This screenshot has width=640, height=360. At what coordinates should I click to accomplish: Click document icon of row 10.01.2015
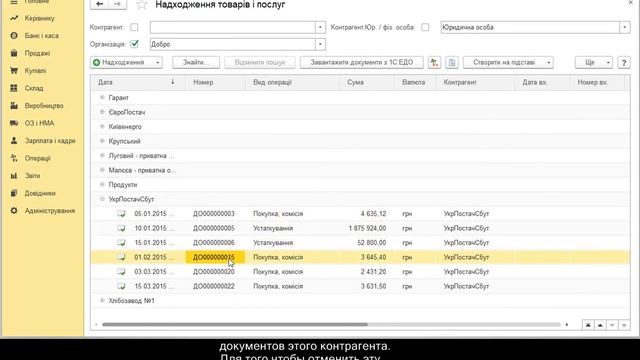click(x=121, y=228)
